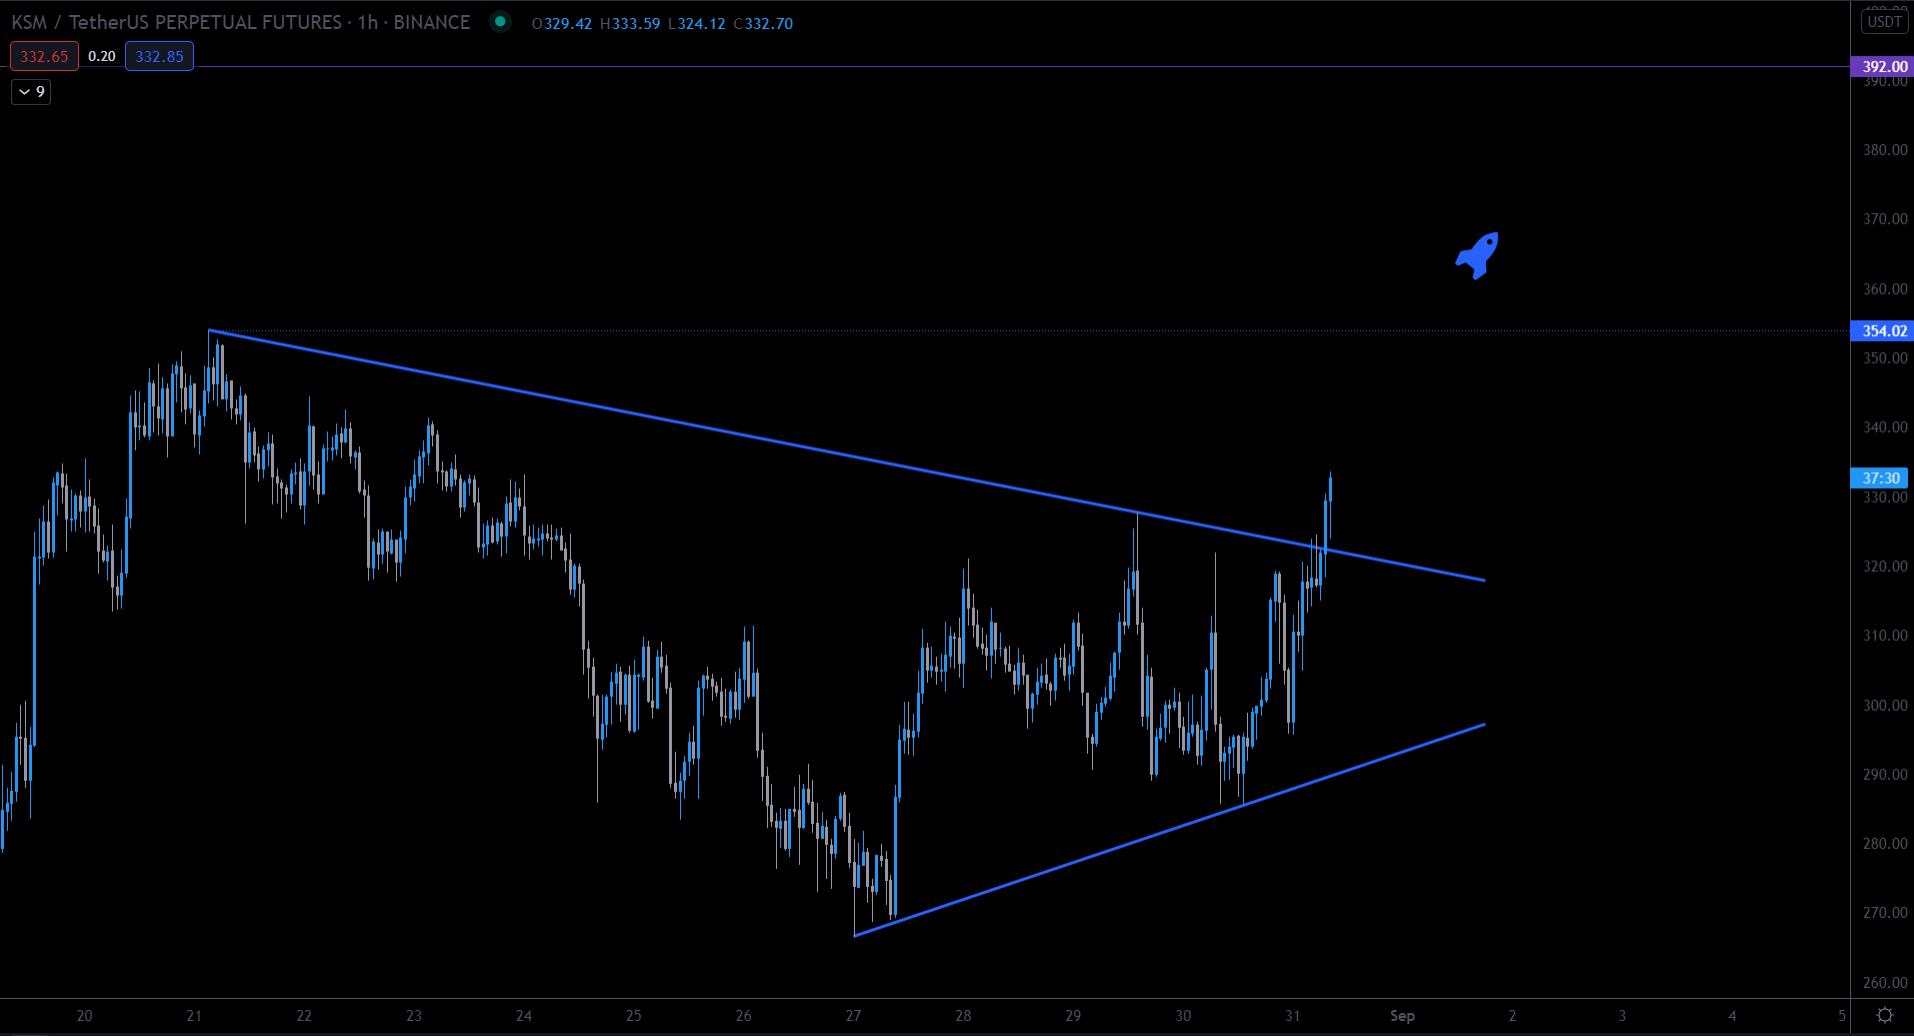Click the 37:30 bar countdown label
The width and height of the screenshot is (1914, 1036).
(1881, 478)
